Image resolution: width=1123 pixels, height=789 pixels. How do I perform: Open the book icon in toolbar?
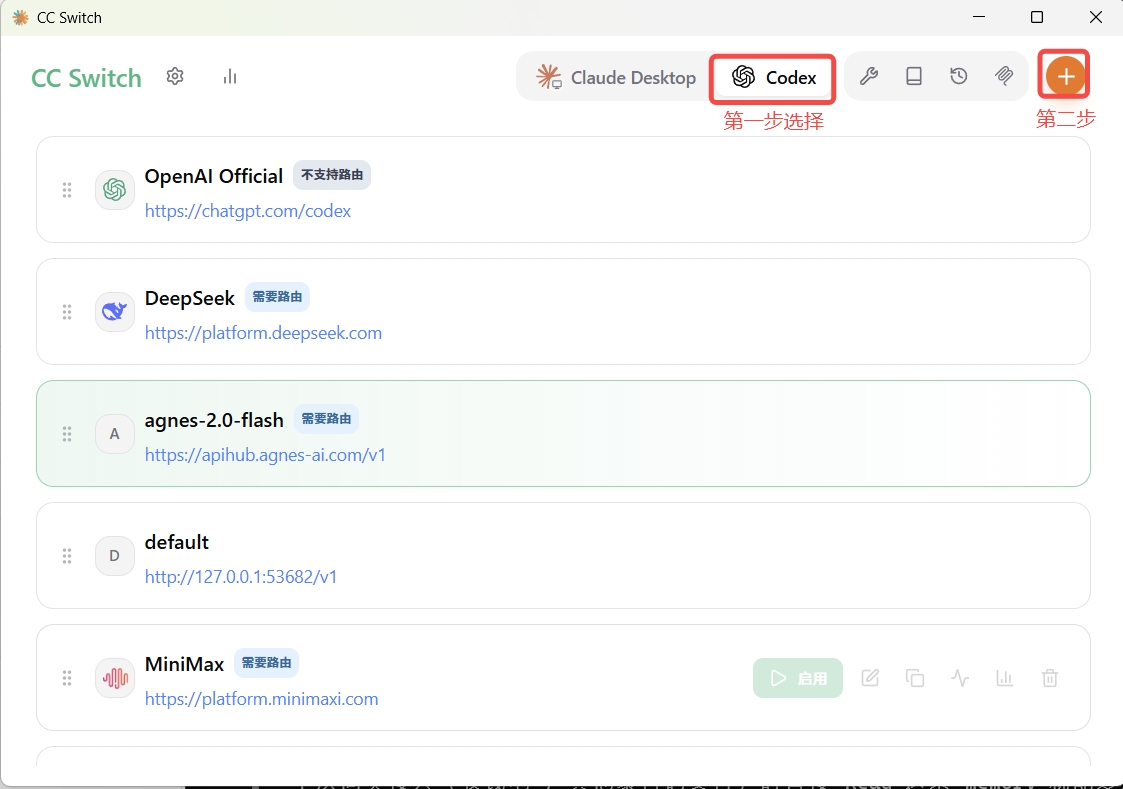click(x=914, y=76)
